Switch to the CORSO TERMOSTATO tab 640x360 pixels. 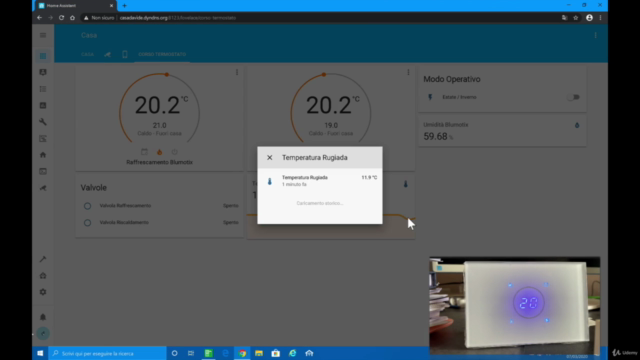pos(162,54)
